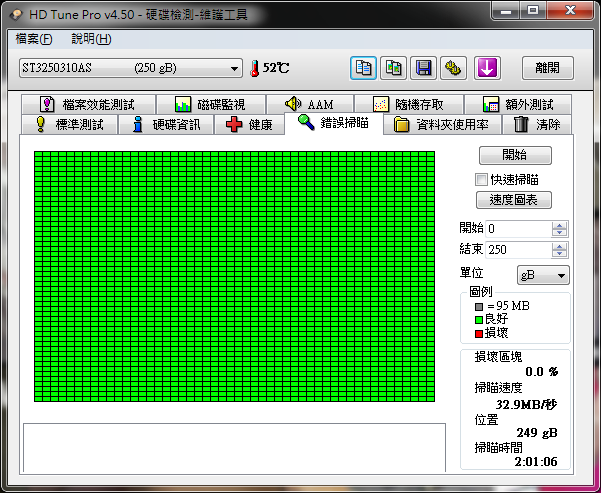Click the gray =95 MB legend swatch

point(479,307)
